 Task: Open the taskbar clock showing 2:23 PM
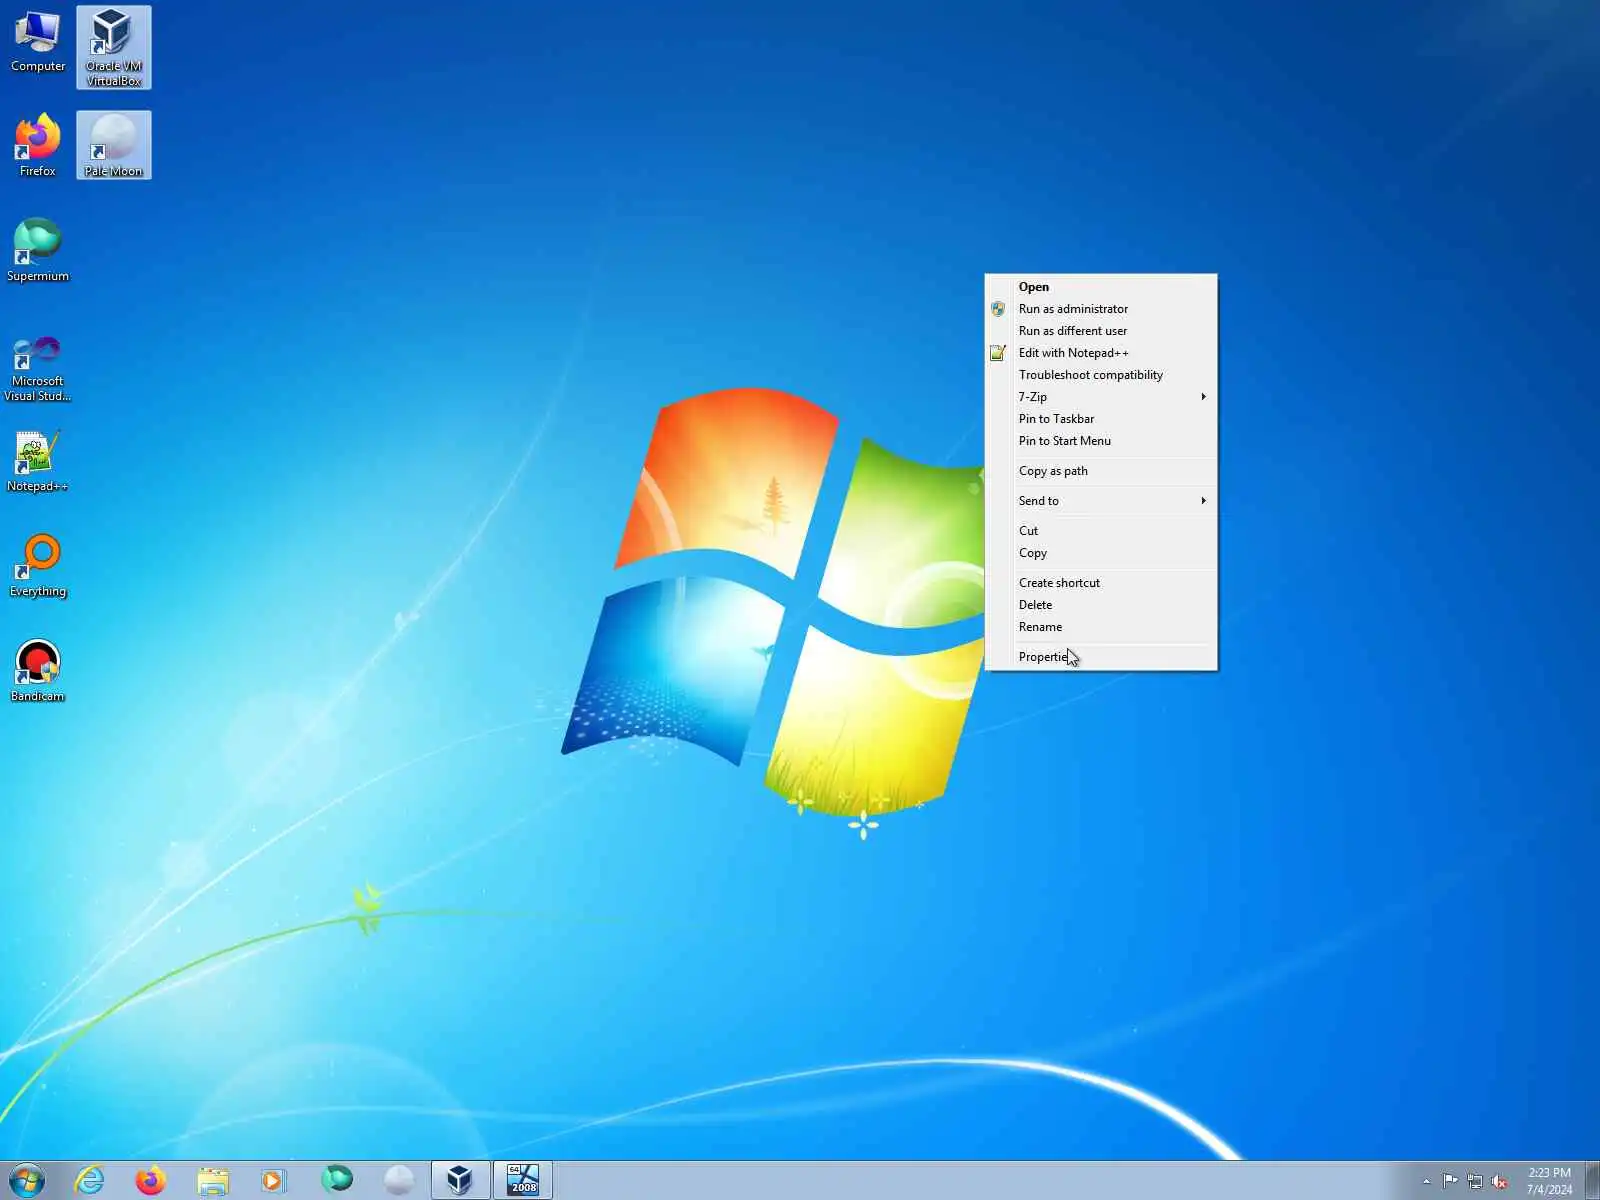[1549, 1181]
